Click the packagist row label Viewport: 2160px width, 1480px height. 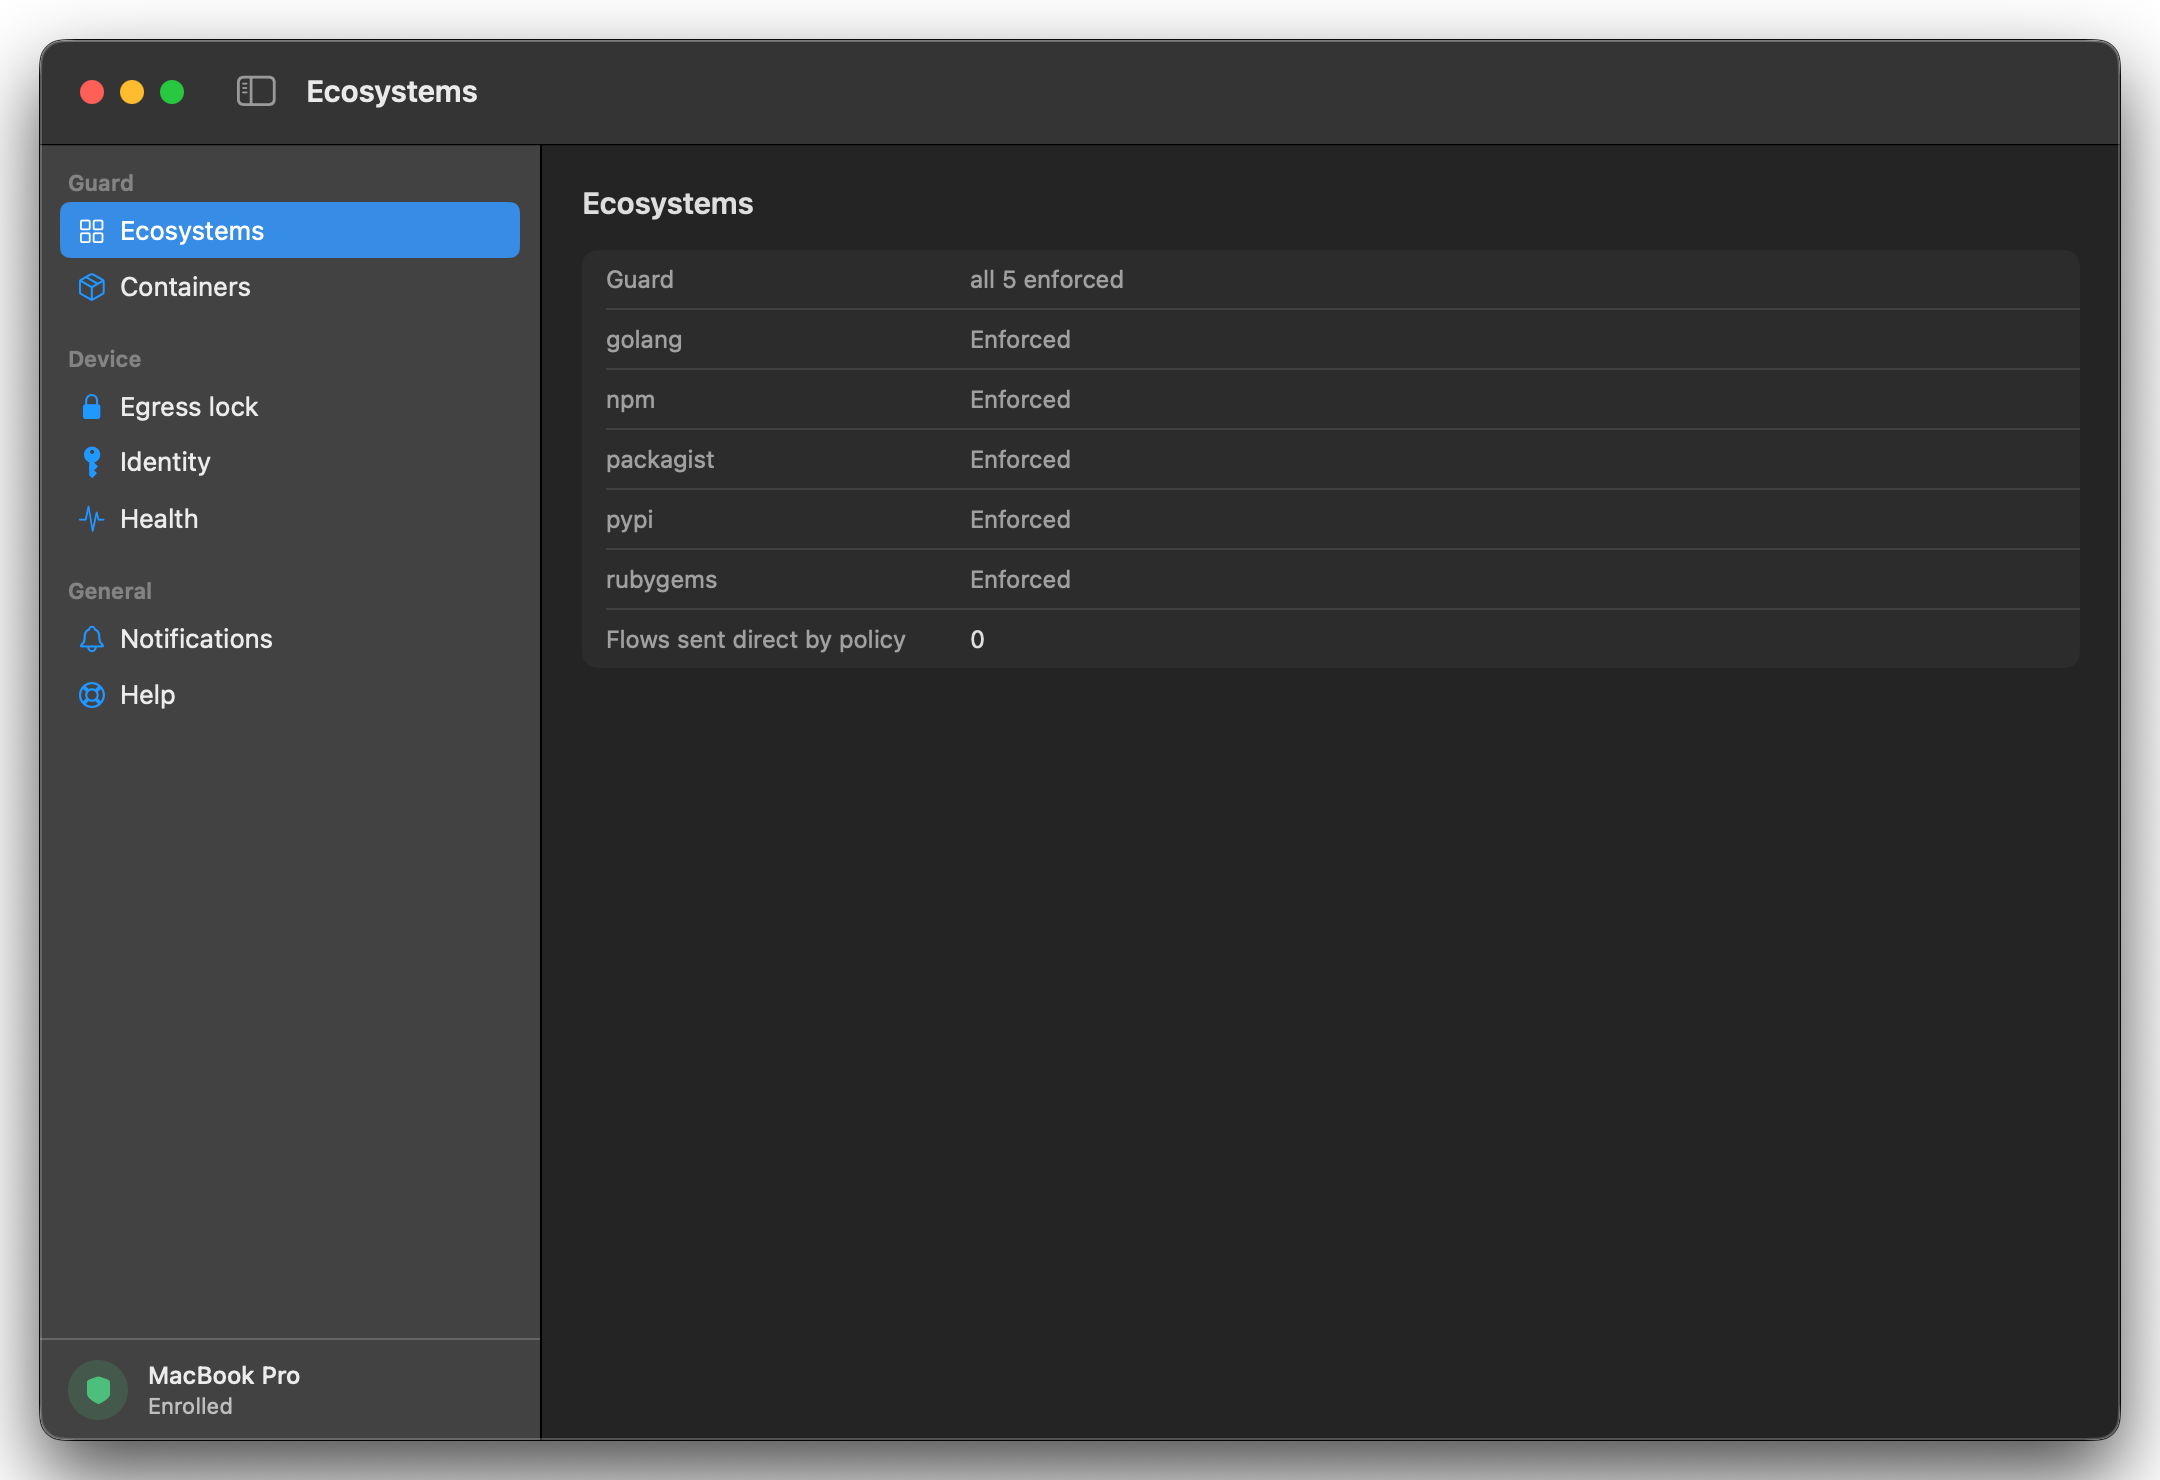[660, 460]
